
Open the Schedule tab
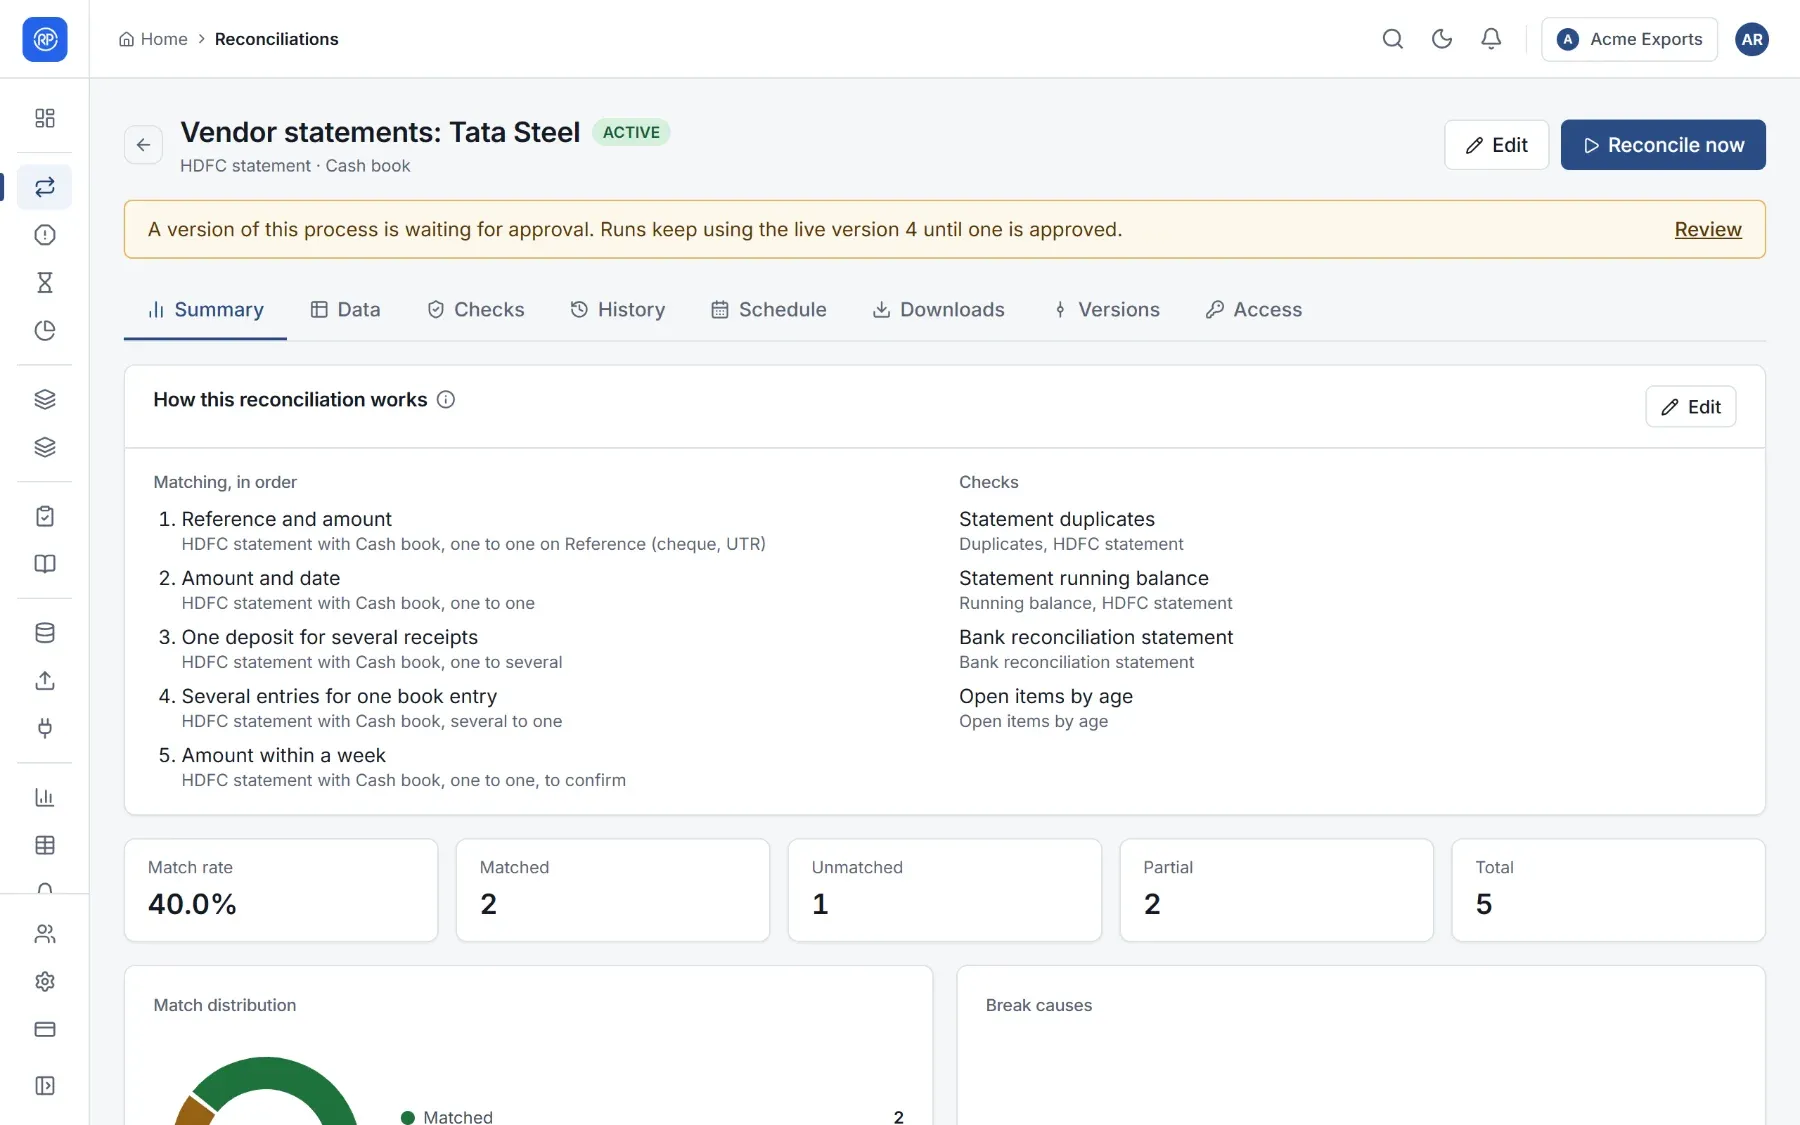768,310
